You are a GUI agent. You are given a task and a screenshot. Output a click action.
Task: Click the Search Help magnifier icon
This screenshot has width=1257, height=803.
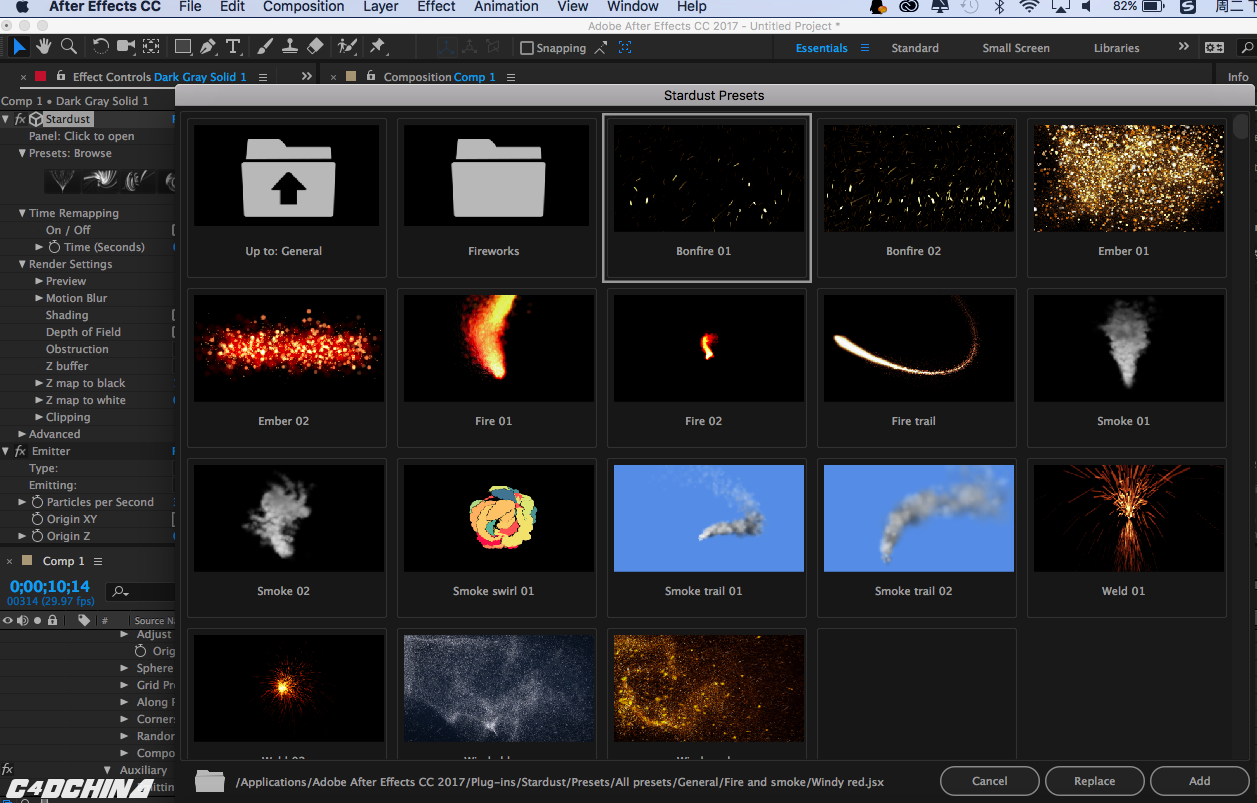[1247, 48]
